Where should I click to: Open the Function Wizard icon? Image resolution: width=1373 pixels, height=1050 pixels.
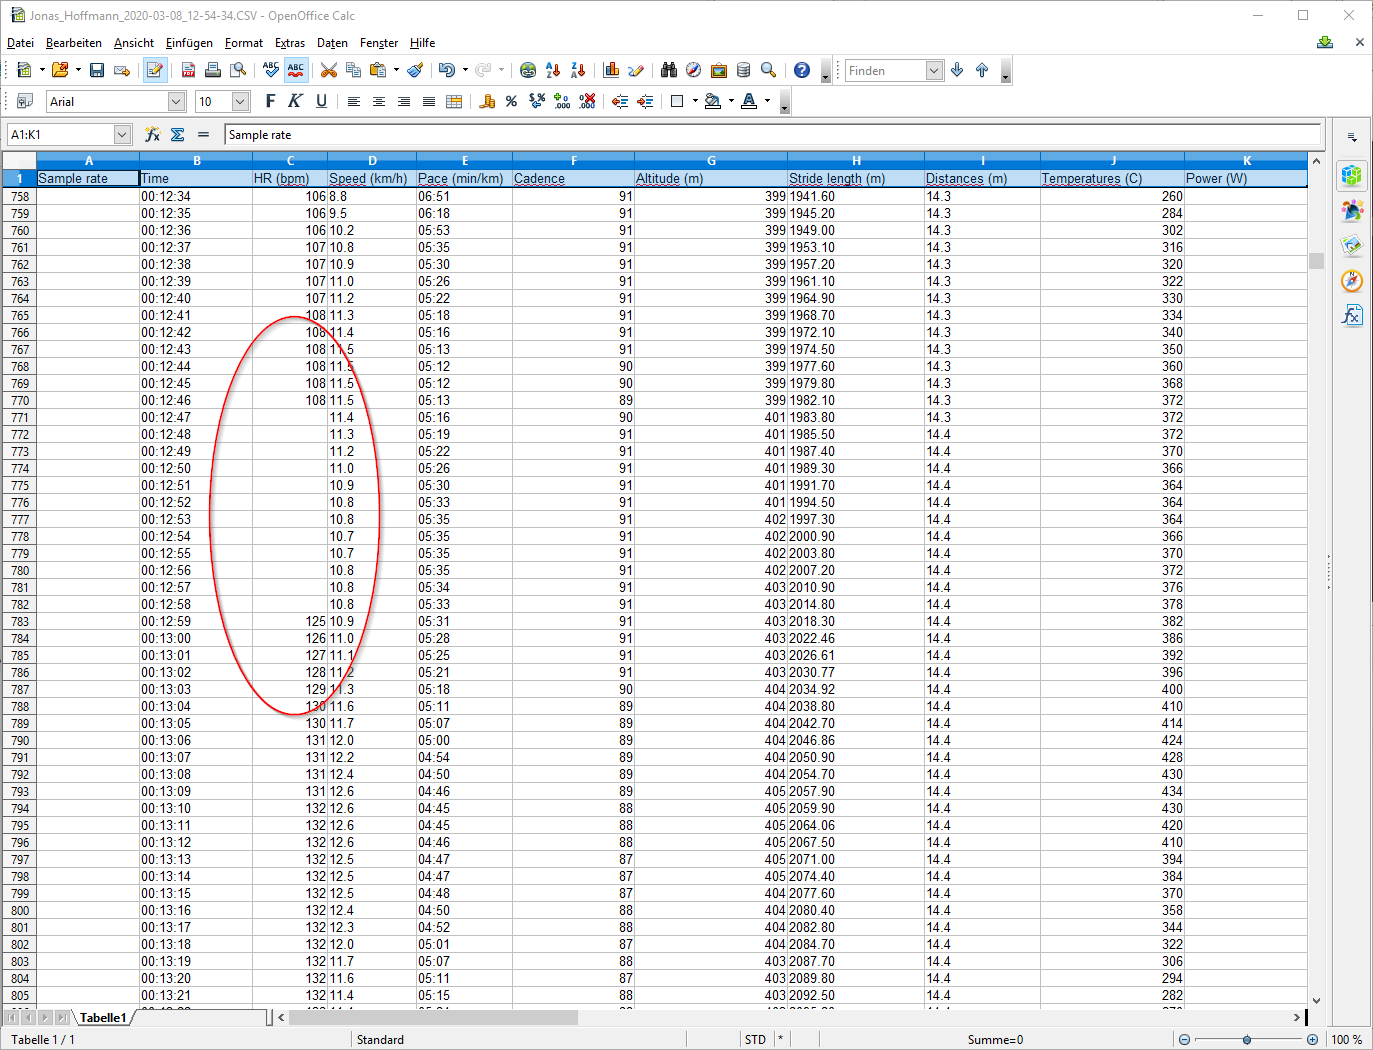[152, 134]
